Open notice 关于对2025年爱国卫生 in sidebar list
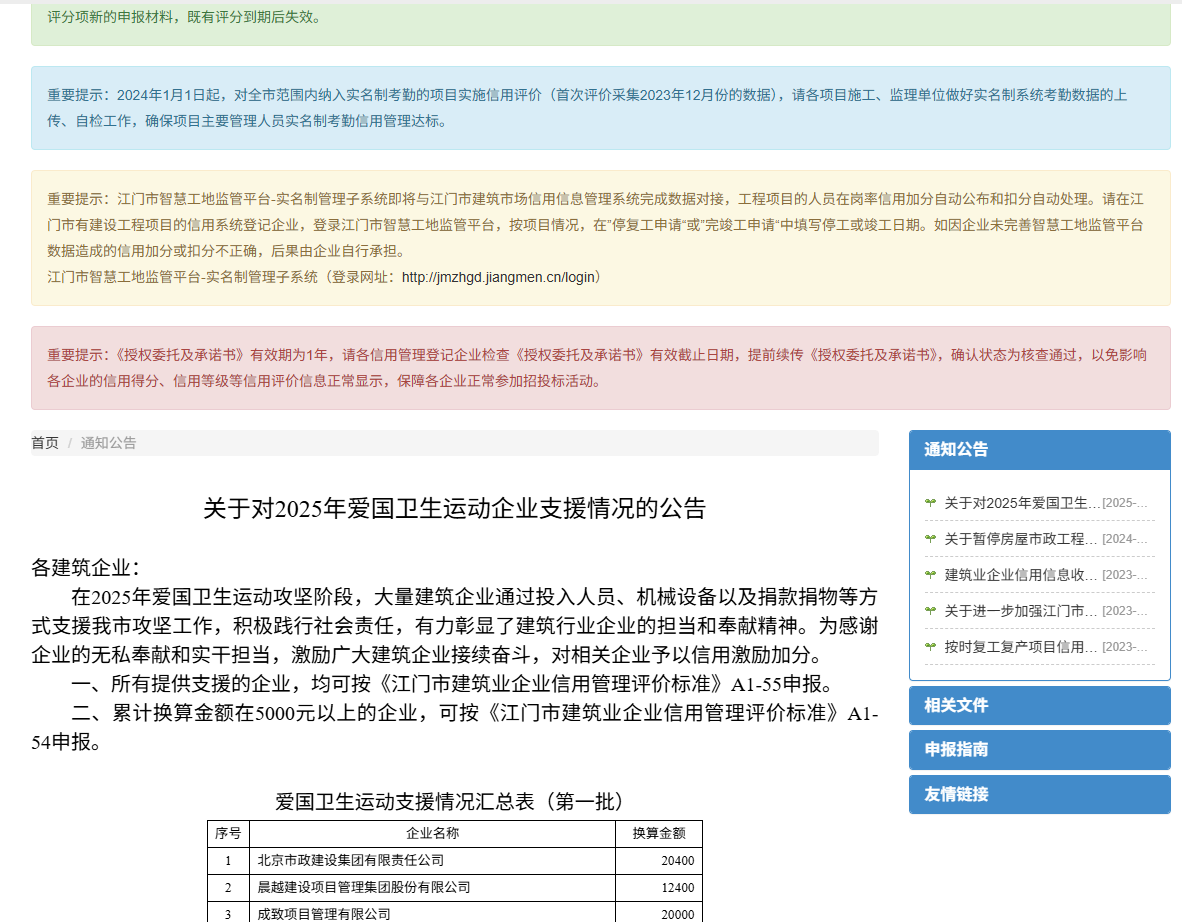Image resolution: width=1182 pixels, height=922 pixels. click(x=1022, y=503)
